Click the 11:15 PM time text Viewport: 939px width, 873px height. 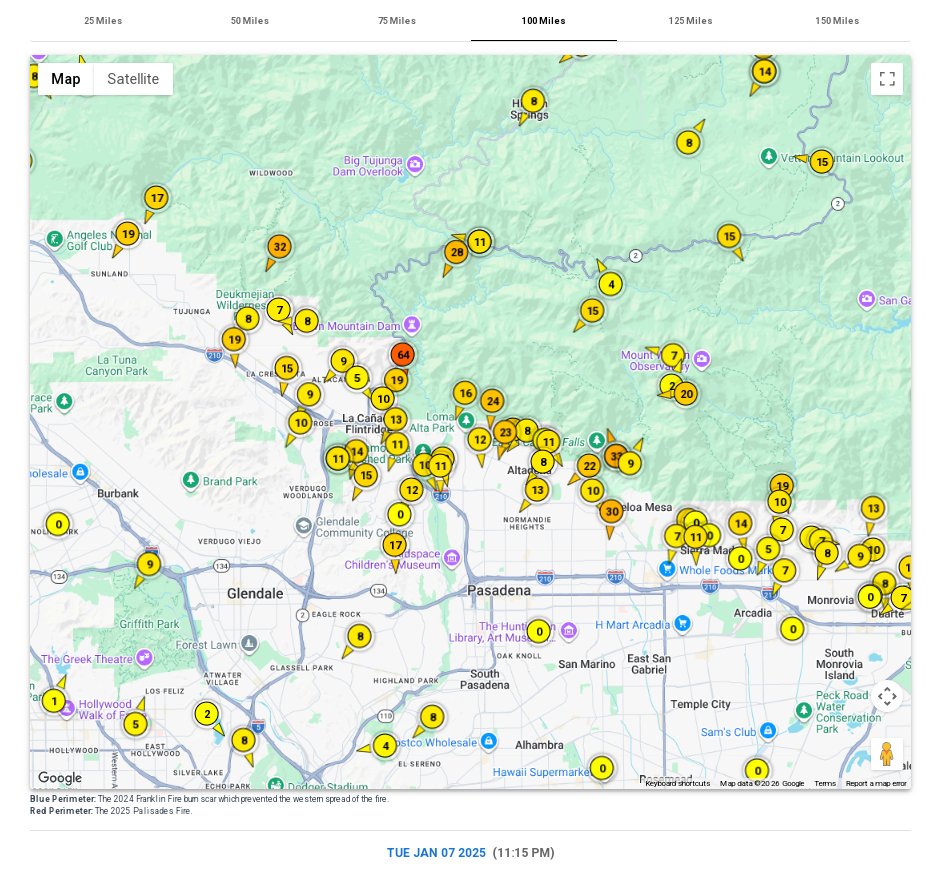(x=523, y=853)
